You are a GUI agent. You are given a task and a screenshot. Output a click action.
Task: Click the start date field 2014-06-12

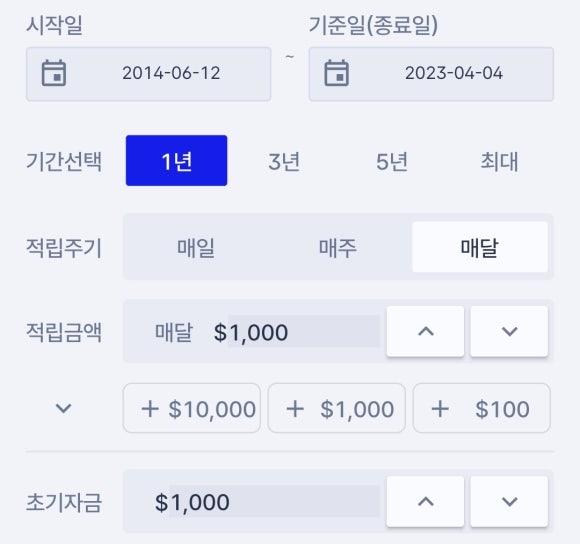point(149,74)
